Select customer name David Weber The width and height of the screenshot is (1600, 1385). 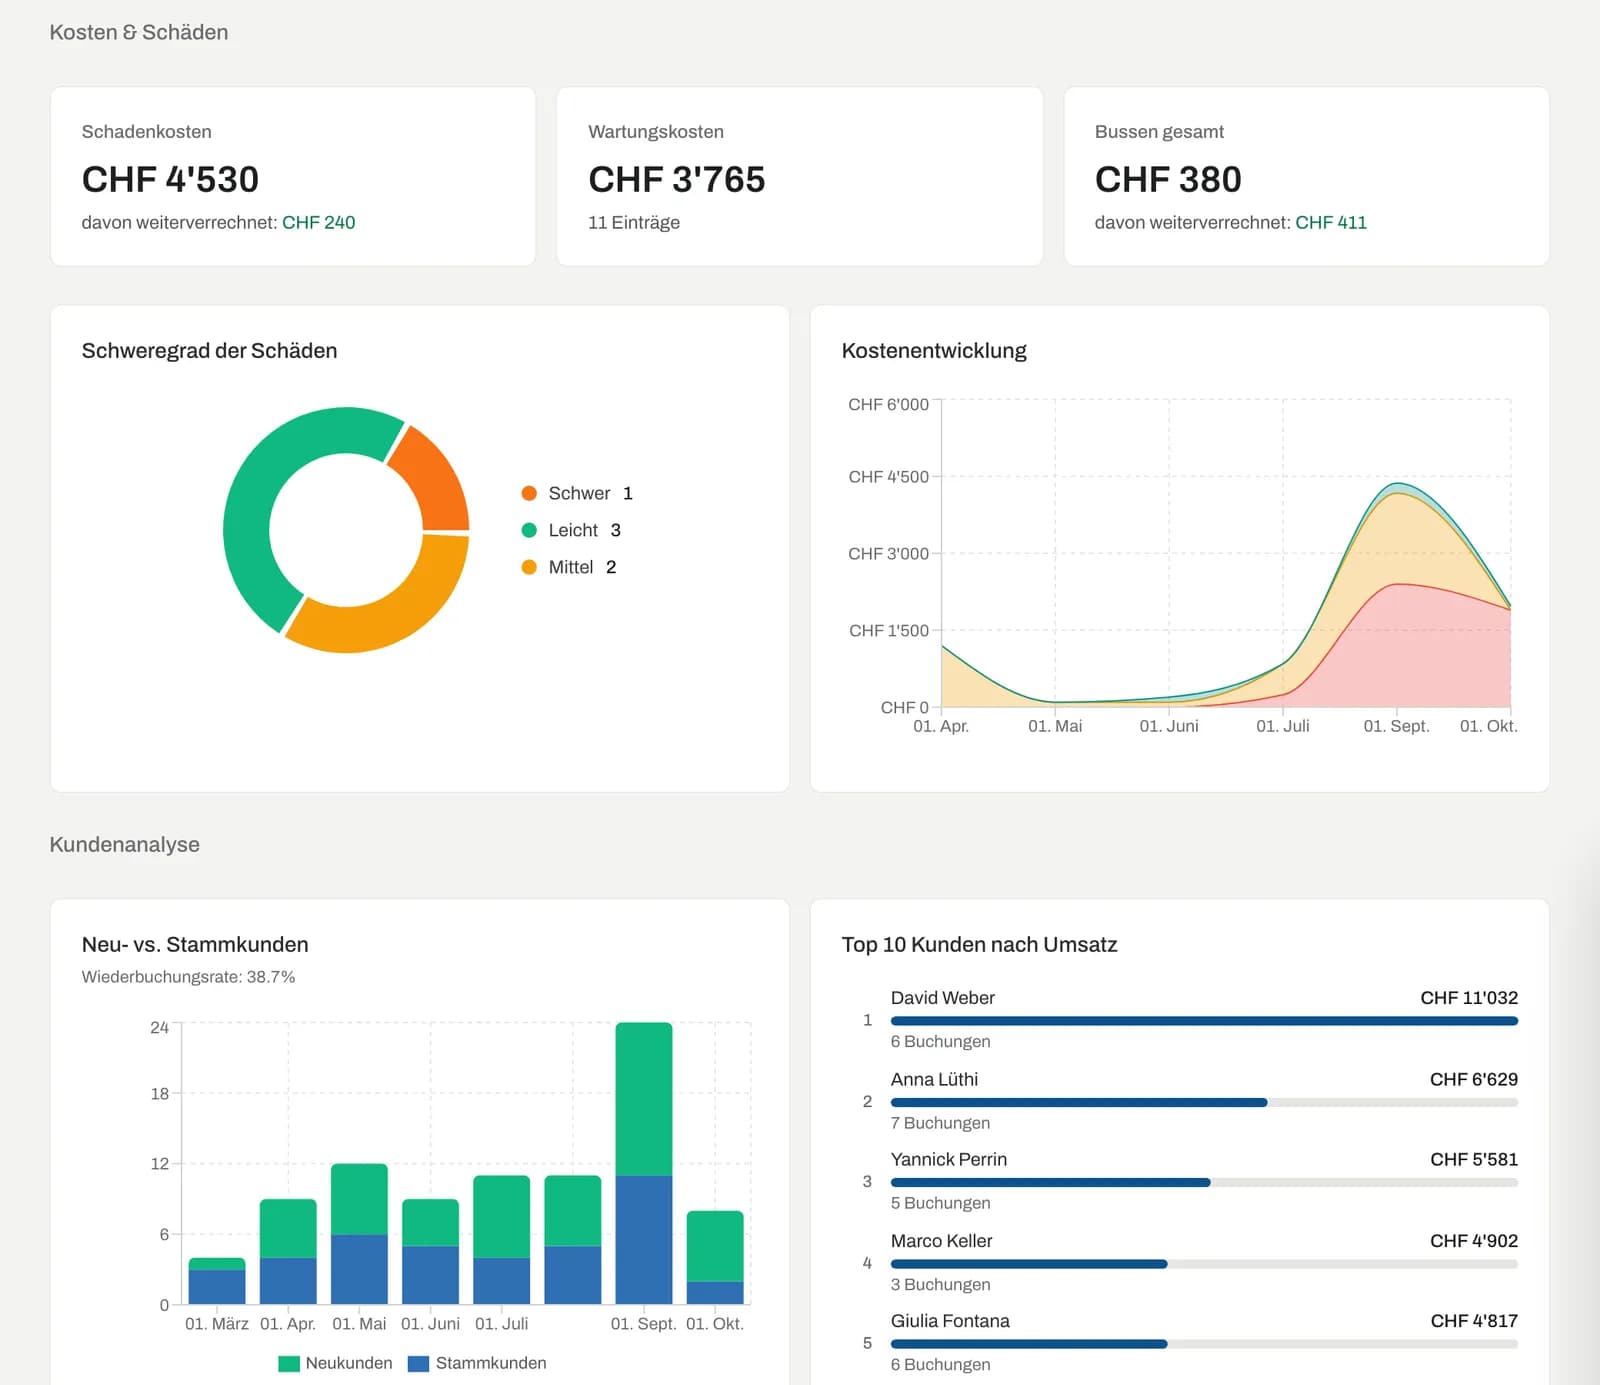pos(943,998)
